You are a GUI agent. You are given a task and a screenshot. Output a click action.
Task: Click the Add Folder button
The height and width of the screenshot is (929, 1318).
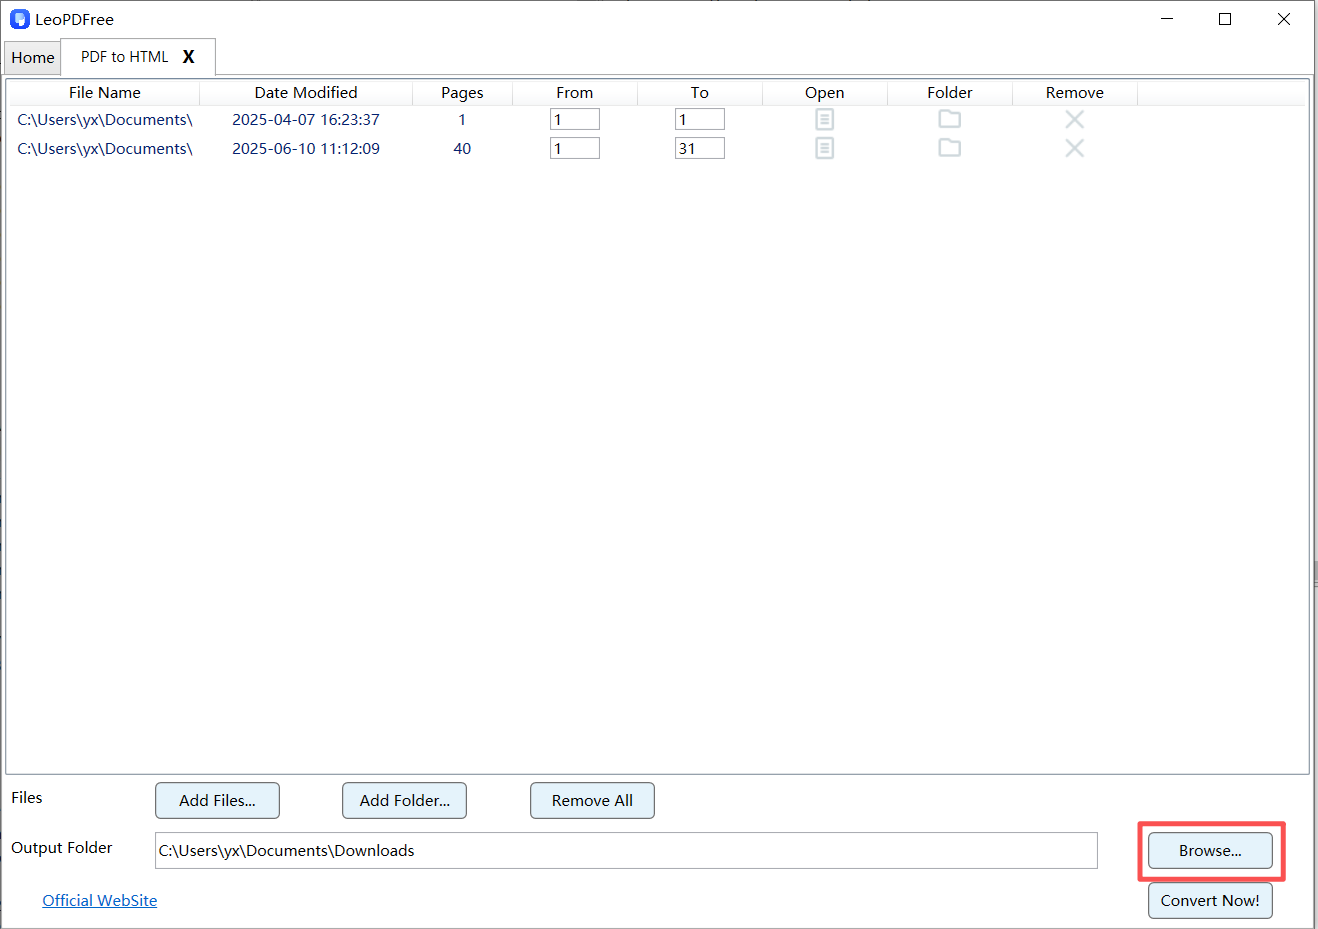[404, 800]
